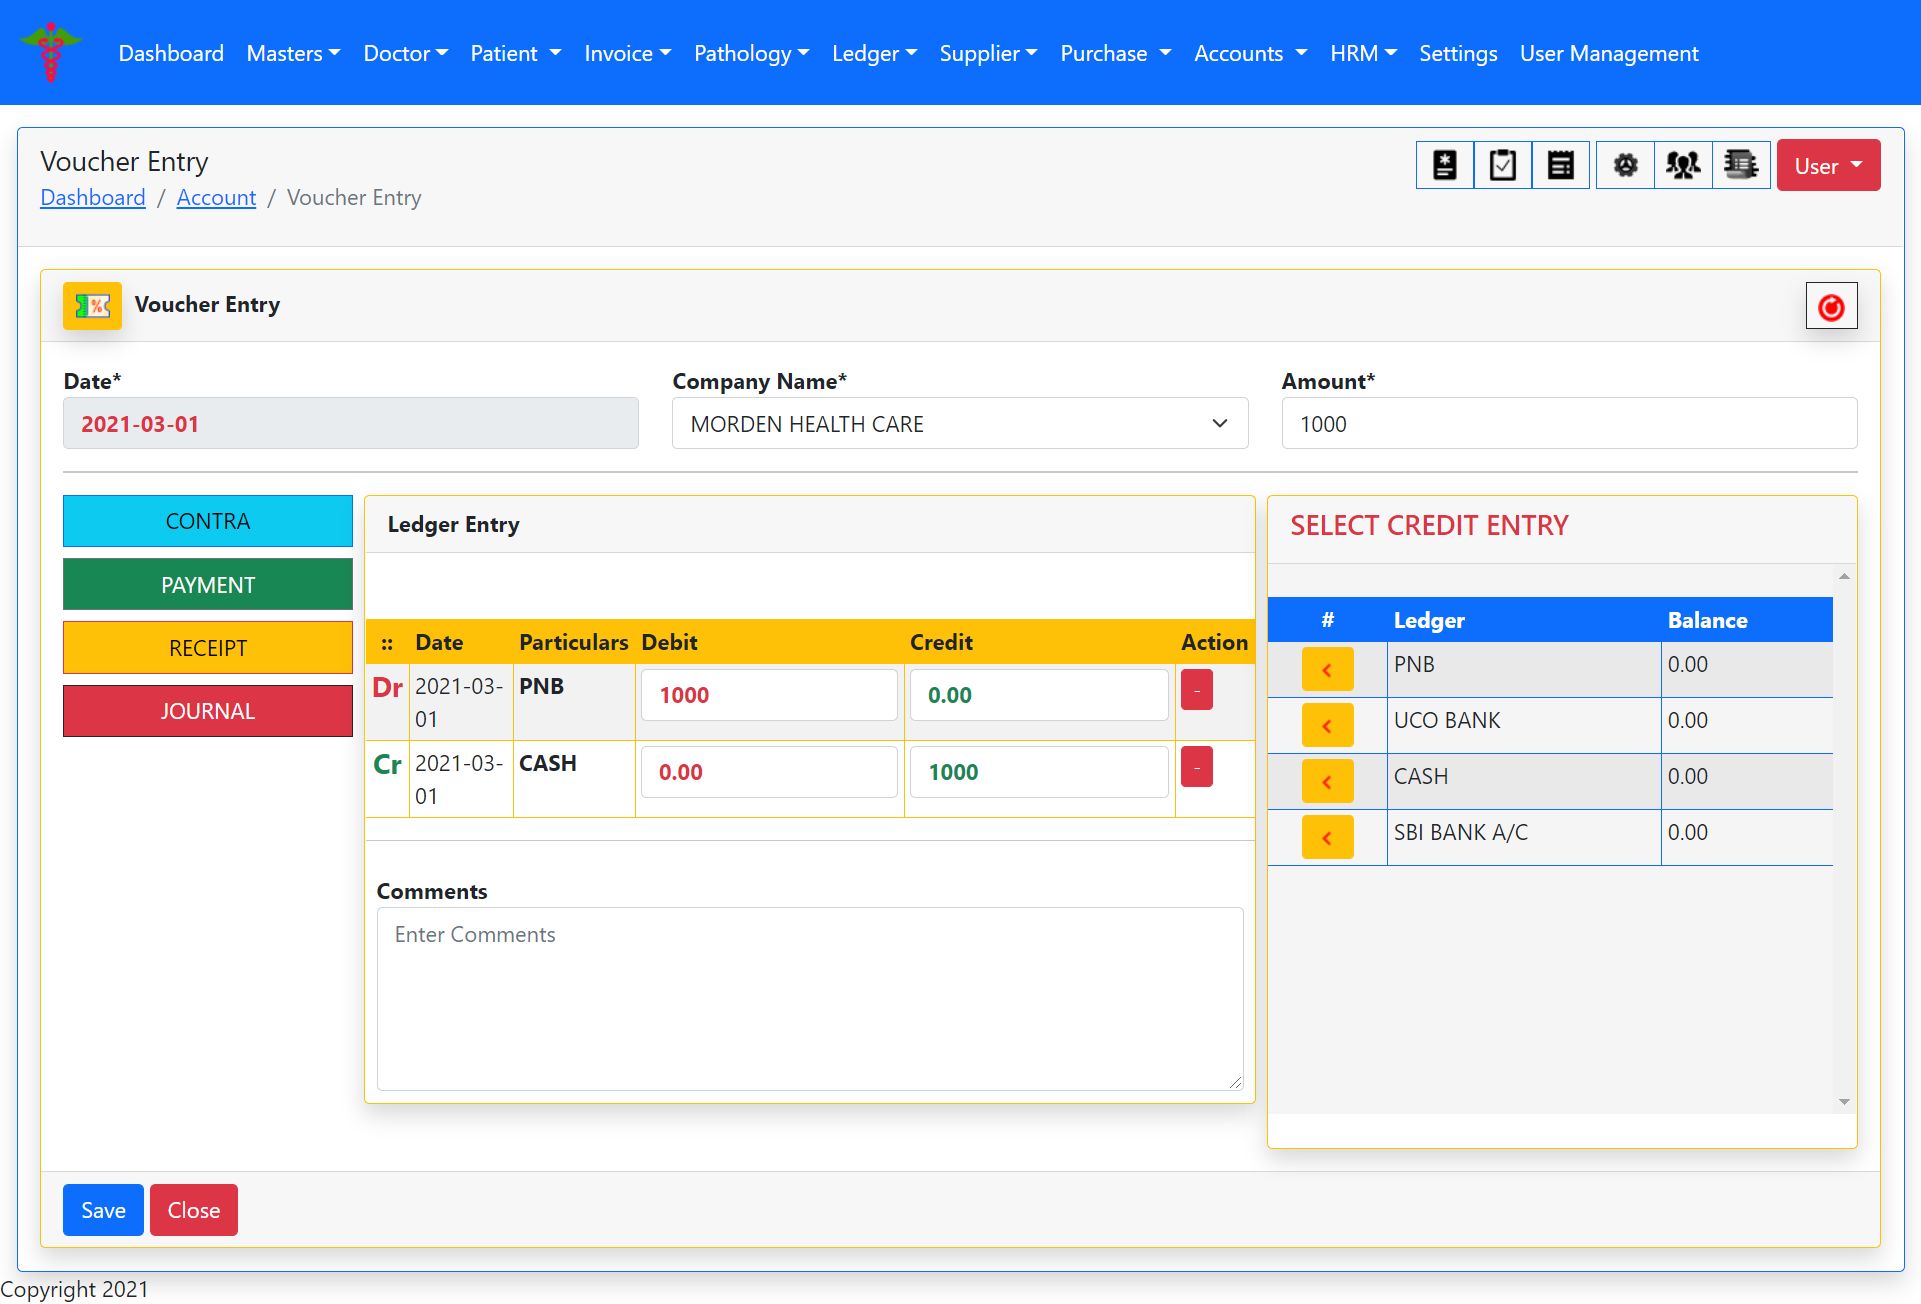Select SBI BANK A/C arrow button

1327,837
